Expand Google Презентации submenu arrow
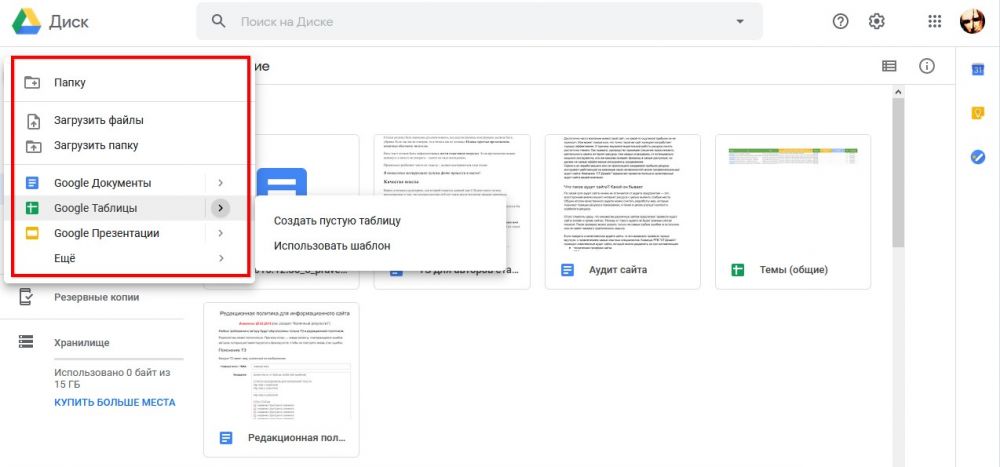 [x=220, y=234]
